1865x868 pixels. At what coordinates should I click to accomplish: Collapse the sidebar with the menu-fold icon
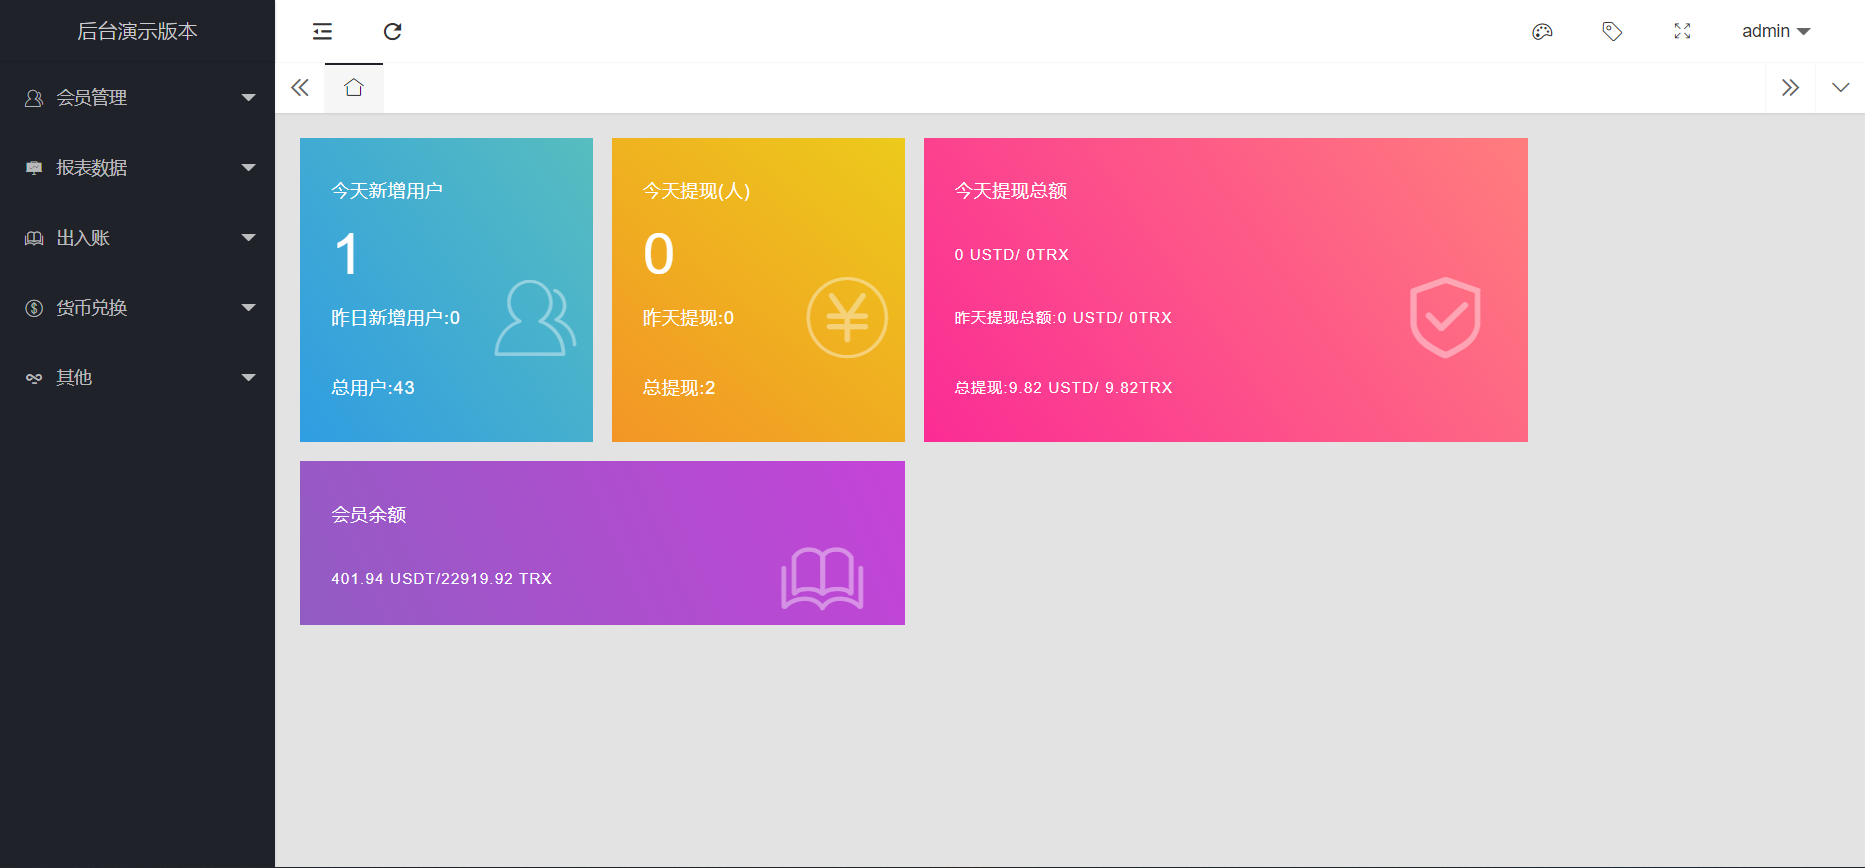point(322,32)
